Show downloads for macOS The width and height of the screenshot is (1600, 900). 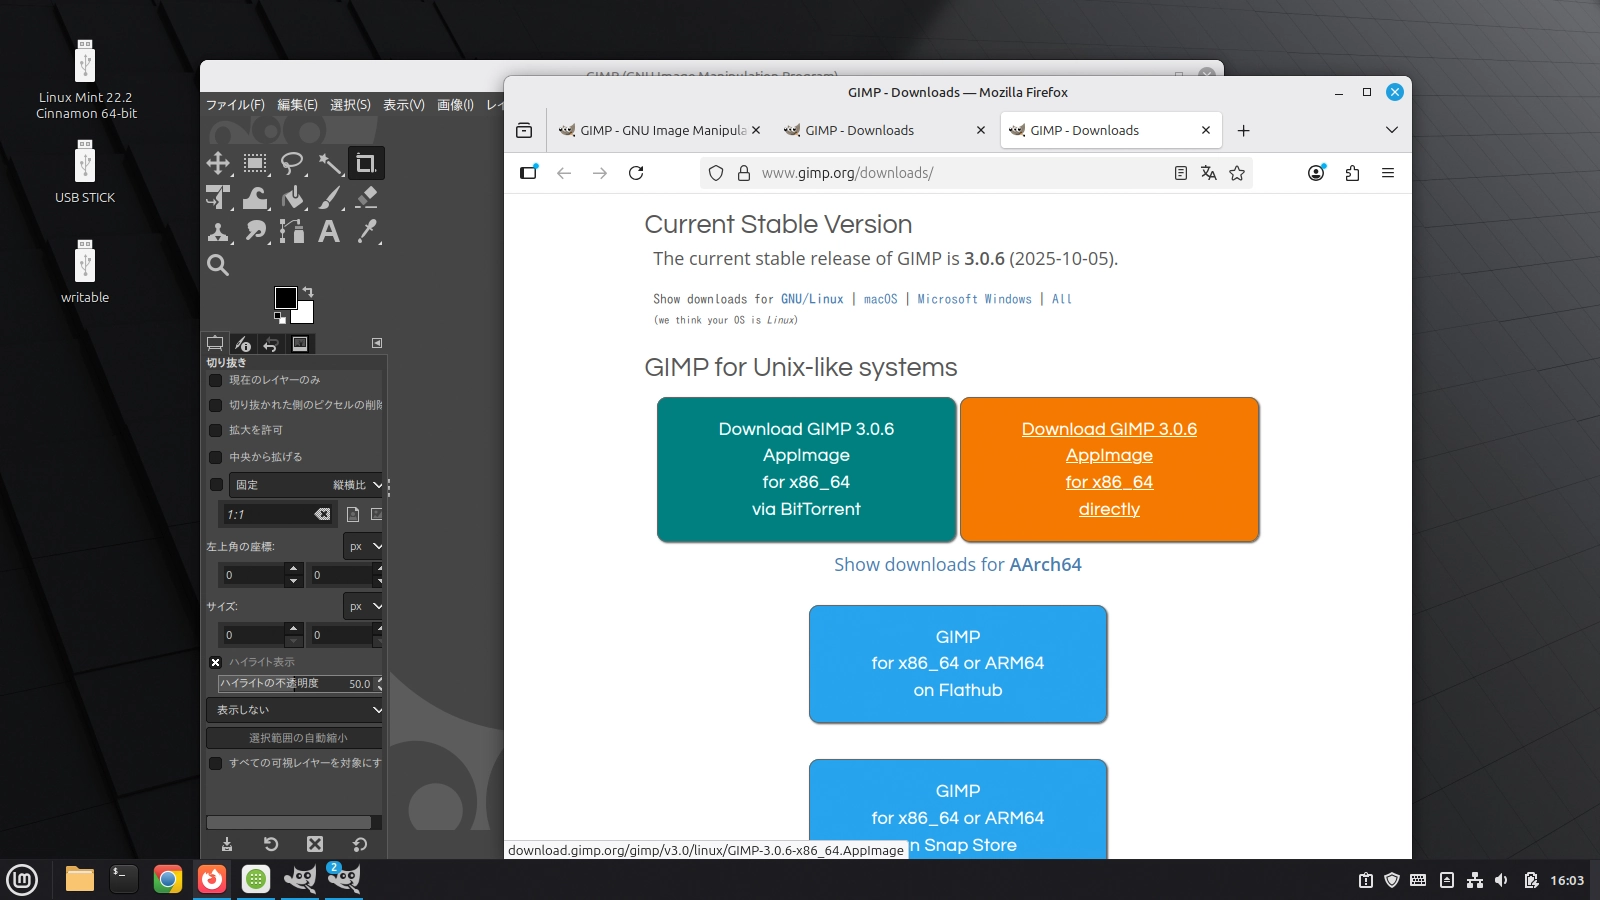tap(881, 299)
